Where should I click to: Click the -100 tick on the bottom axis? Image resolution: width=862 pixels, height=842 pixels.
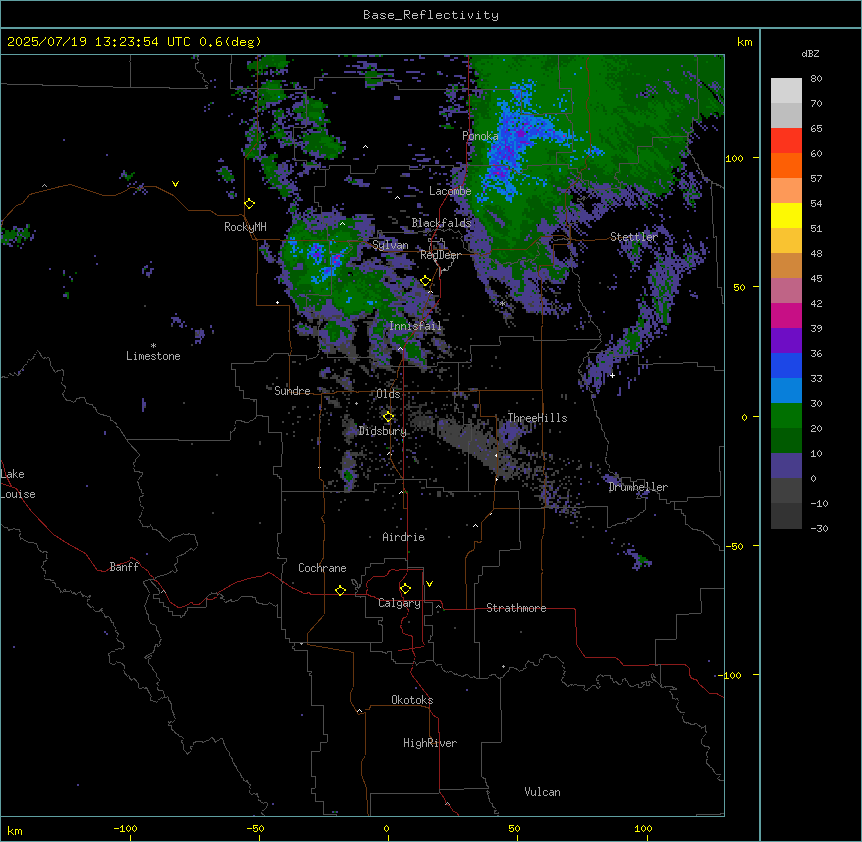click(125, 828)
